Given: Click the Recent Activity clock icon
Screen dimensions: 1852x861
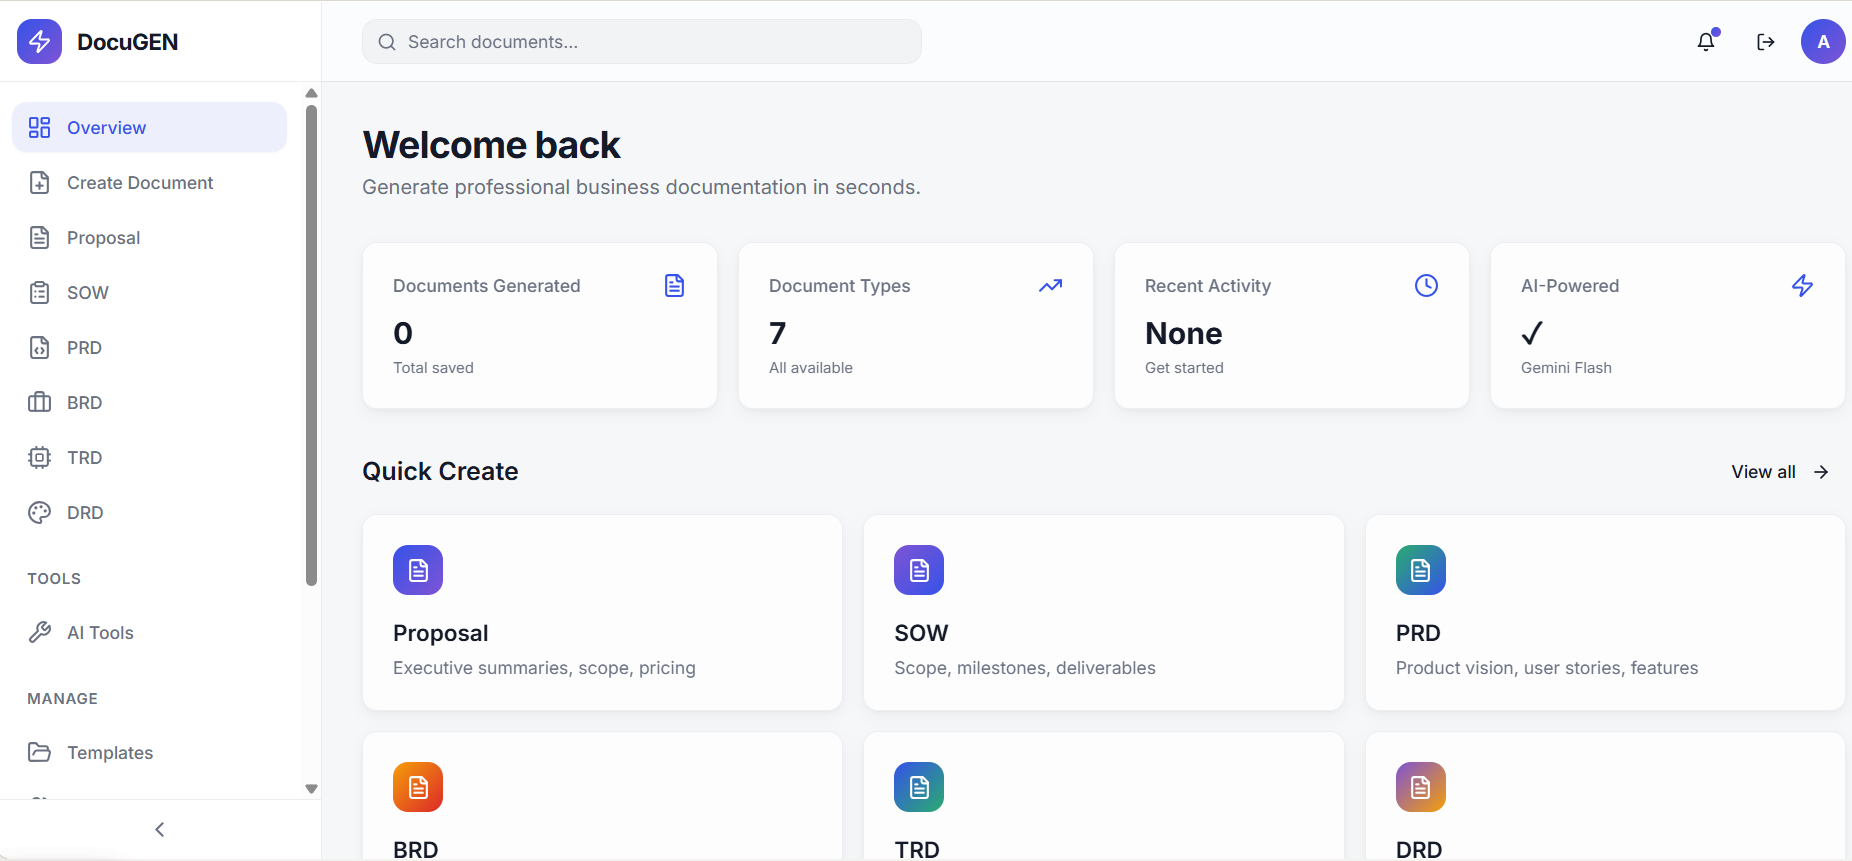Looking at the screenshot, I should pos(1426,286).
